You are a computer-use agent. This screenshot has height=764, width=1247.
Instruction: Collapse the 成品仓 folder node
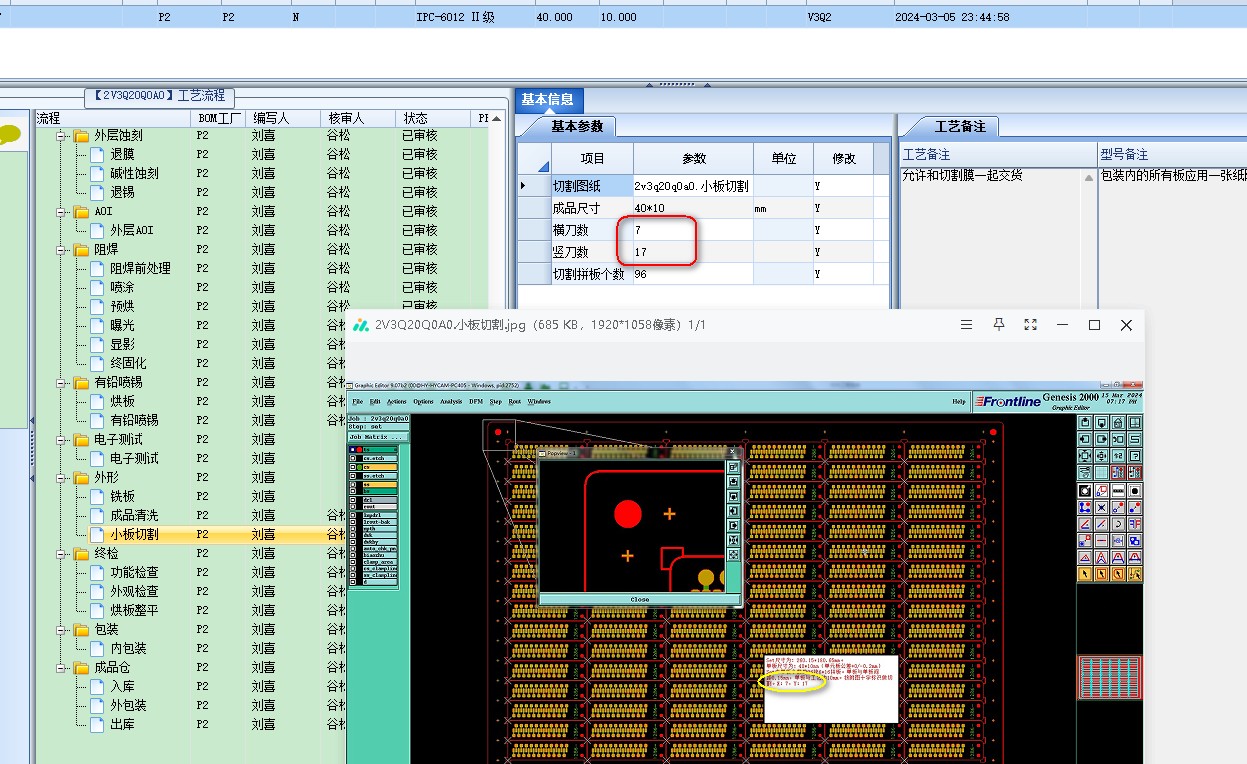click(61, 668)
